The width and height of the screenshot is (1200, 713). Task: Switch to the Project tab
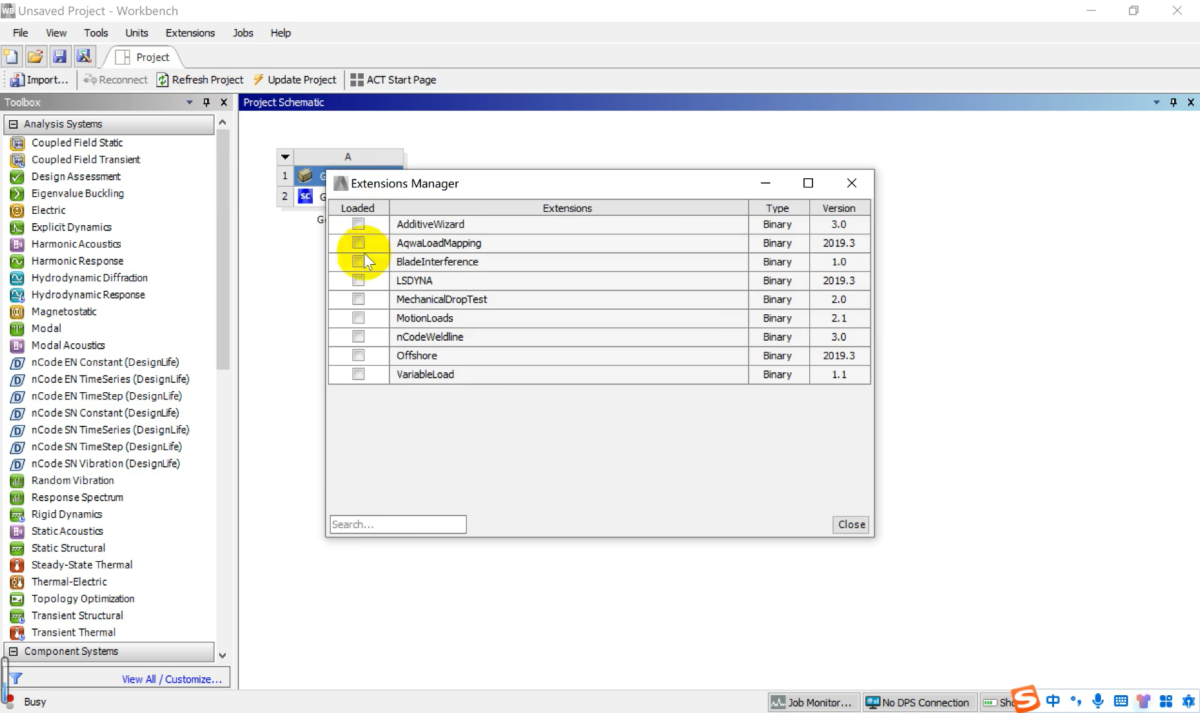pyautogui.click(x=143, y=57)
